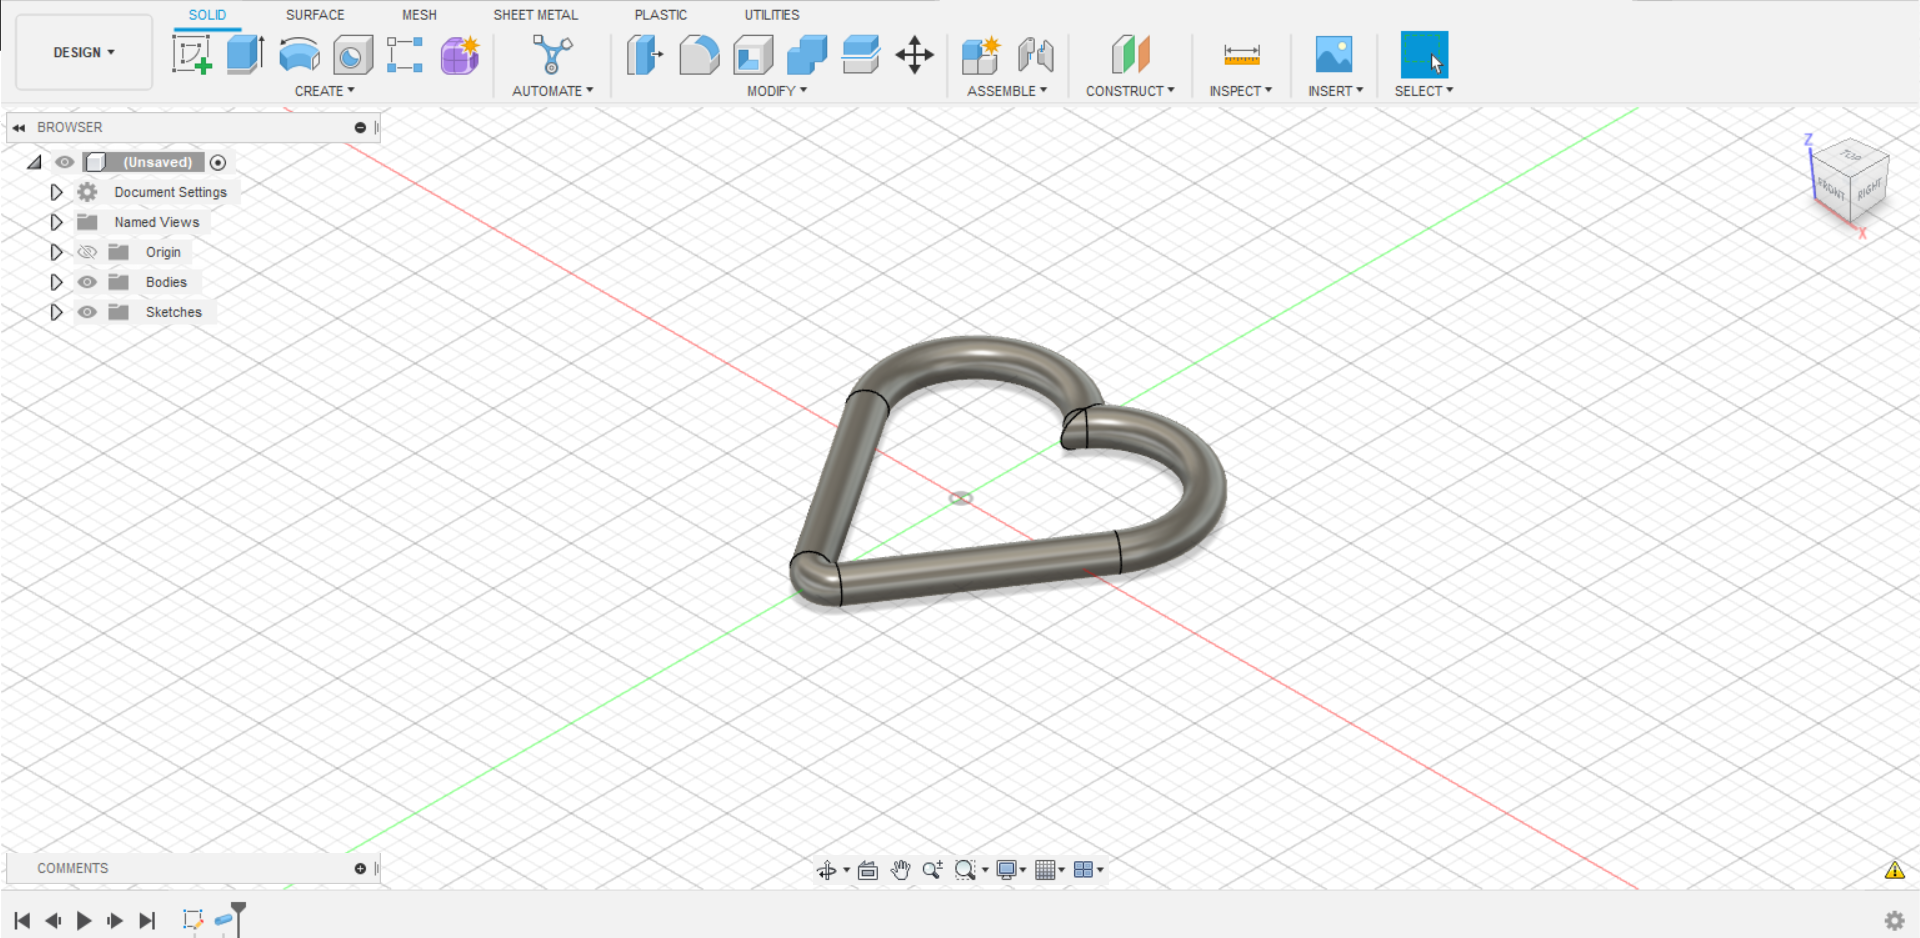Screen dimensions: 1920x938
Task: Open the Viewports layout icon
Action: click(x=1083, y=870)
